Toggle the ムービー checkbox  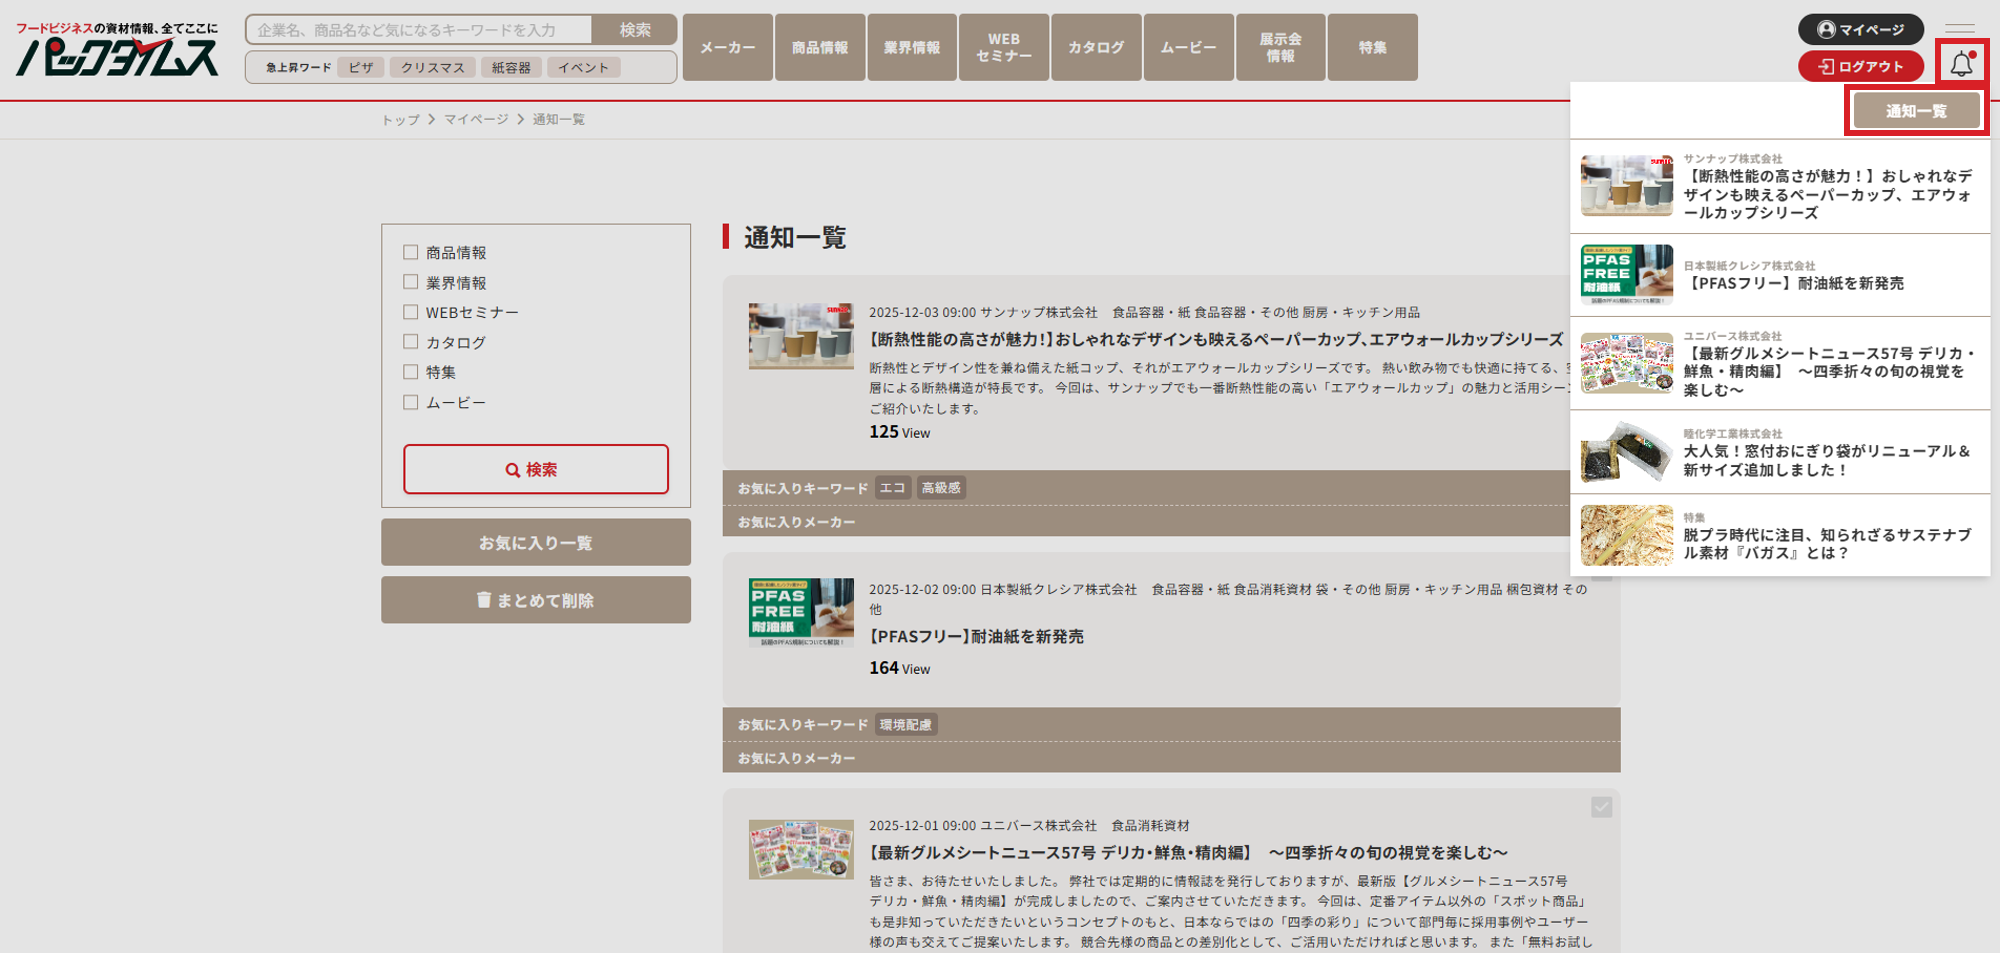410,402
